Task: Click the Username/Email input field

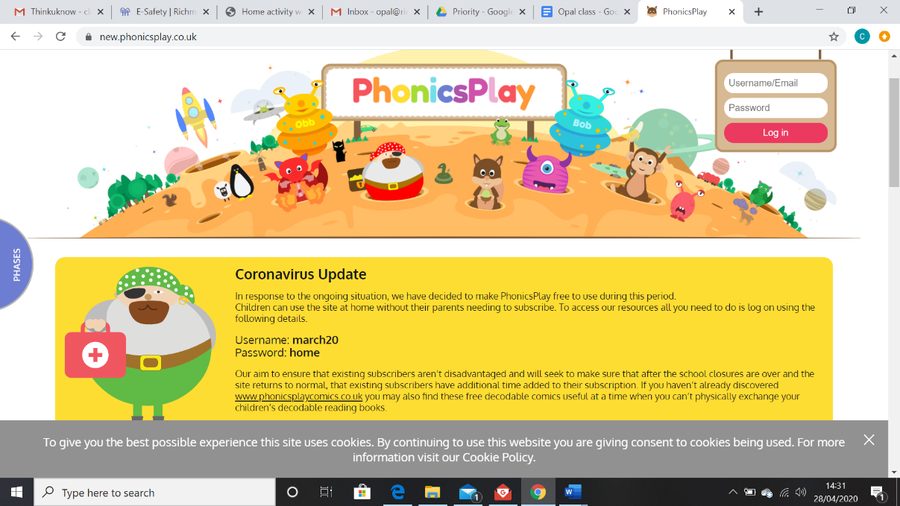Action: [x=775, y=83]
